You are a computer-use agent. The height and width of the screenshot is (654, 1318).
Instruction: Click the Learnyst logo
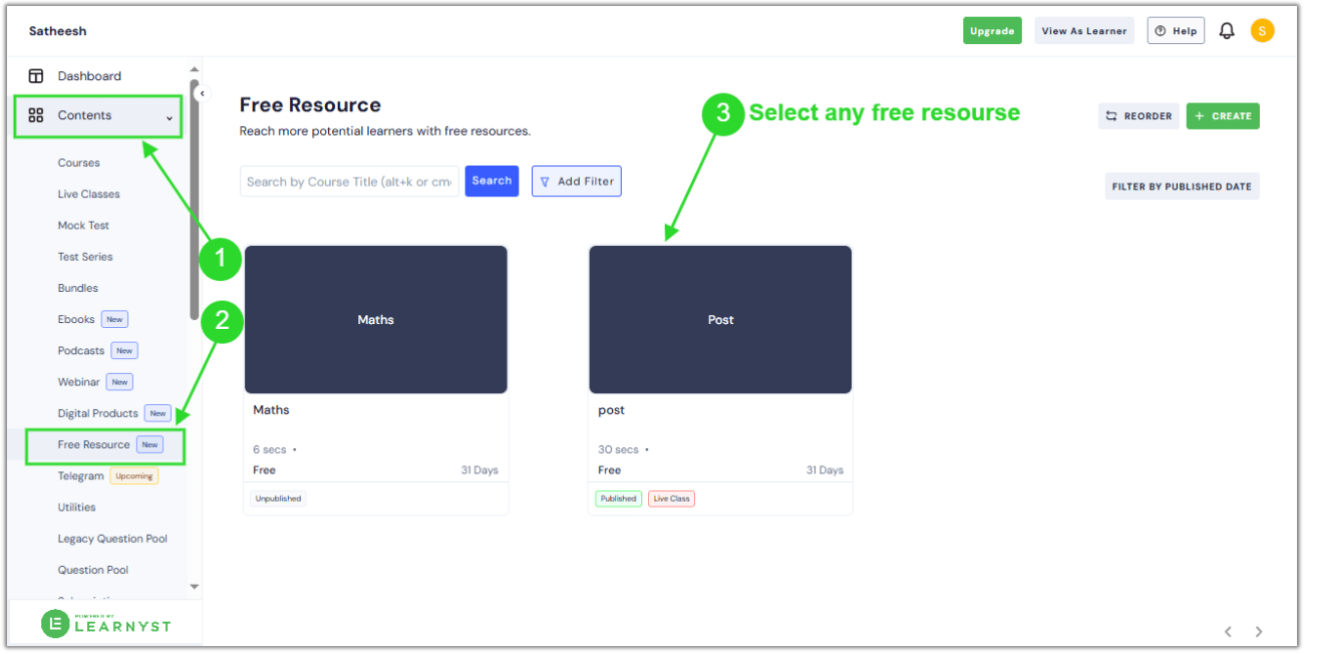pos(106,624)
